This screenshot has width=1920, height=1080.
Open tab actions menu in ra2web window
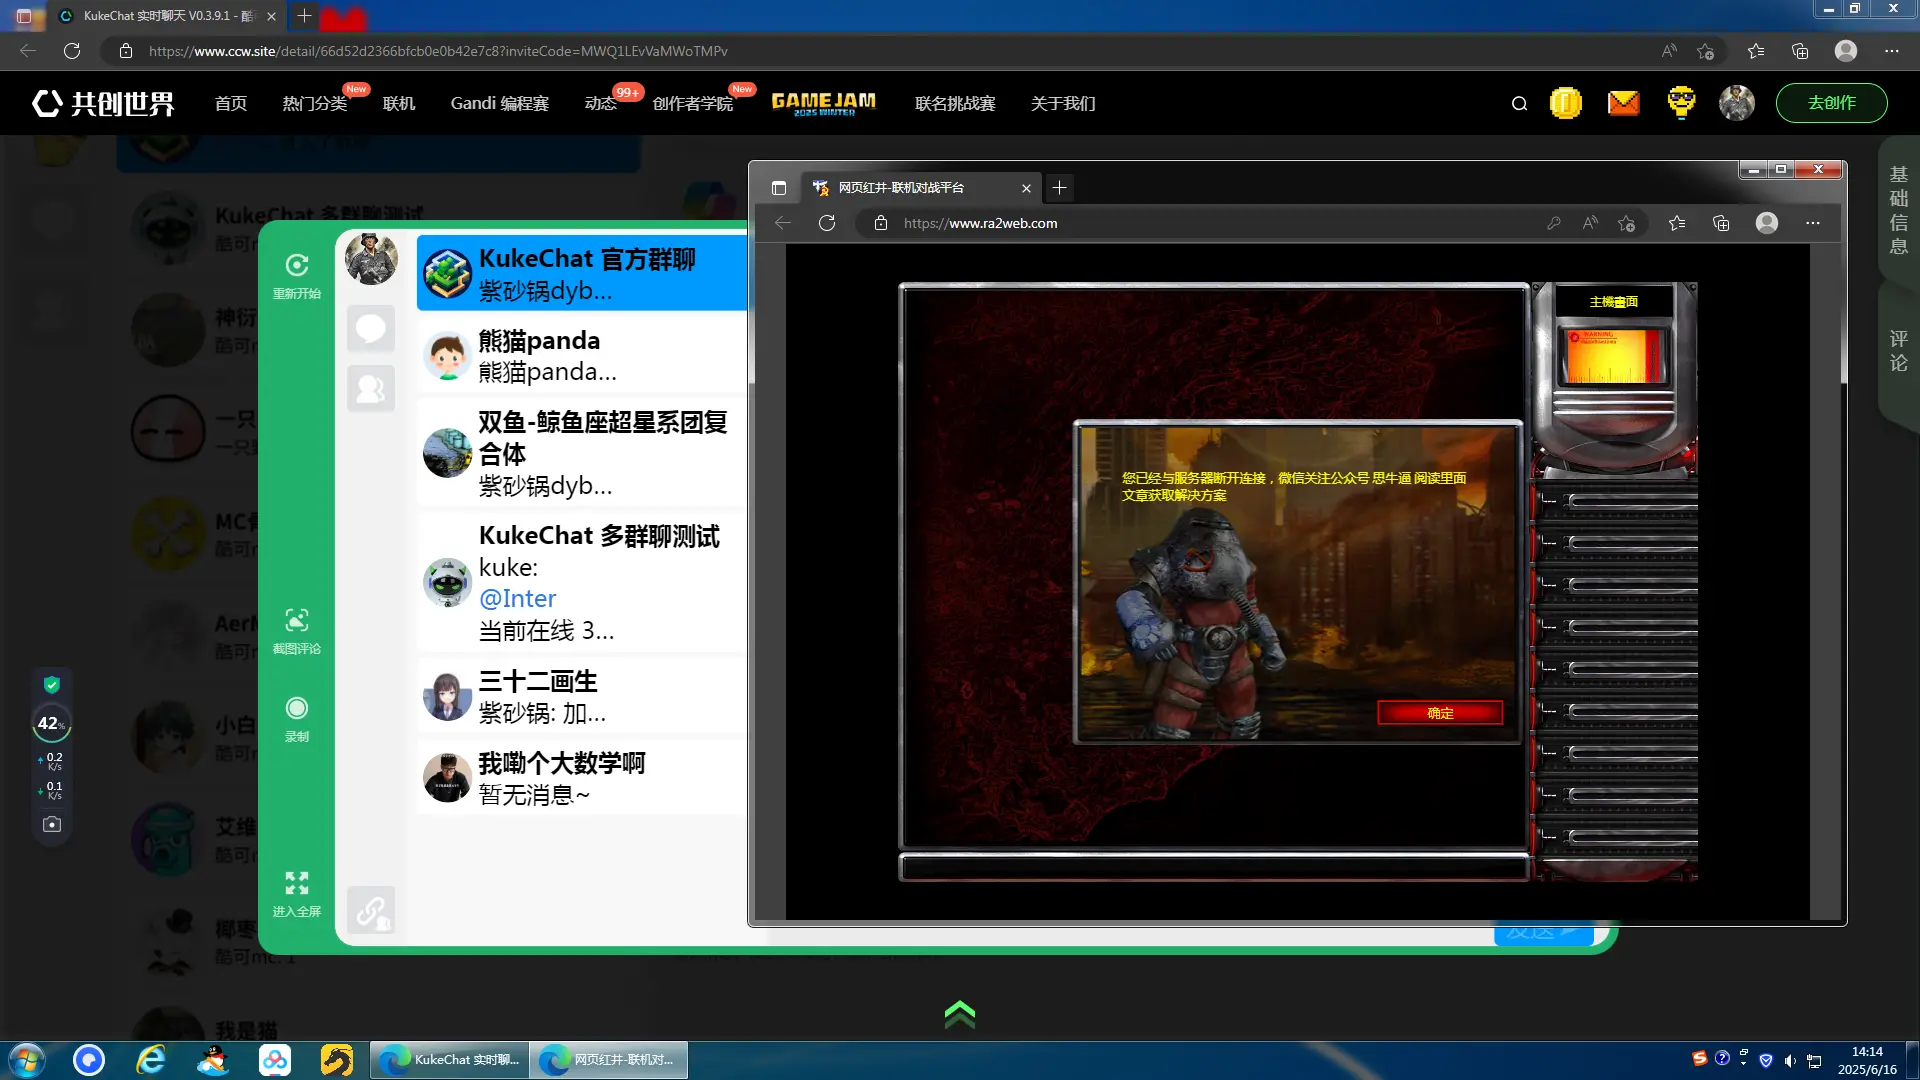pos(779,188)
